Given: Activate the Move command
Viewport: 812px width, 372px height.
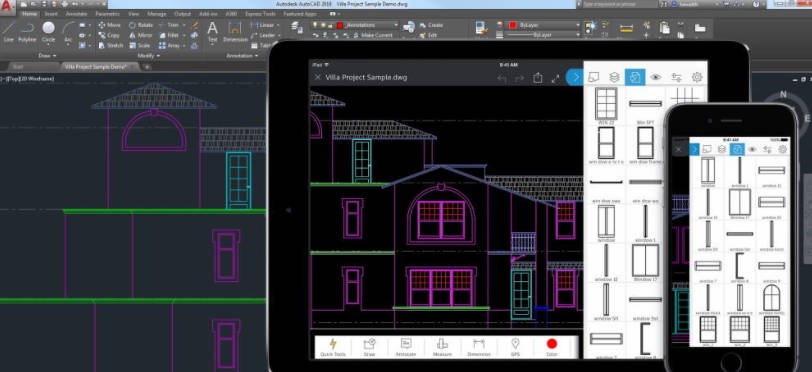Looking at the screenshot, I should pos(109,25).
